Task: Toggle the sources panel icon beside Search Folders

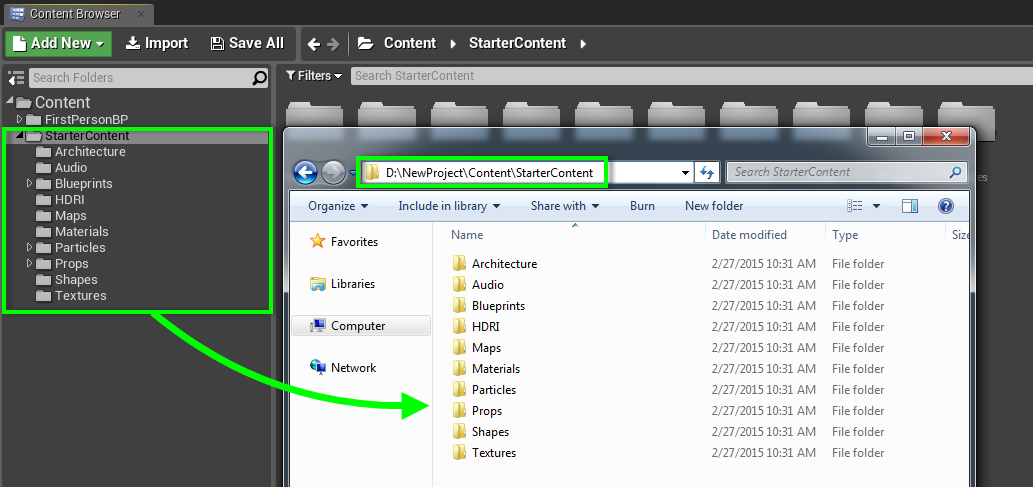Action: (15, 78)
